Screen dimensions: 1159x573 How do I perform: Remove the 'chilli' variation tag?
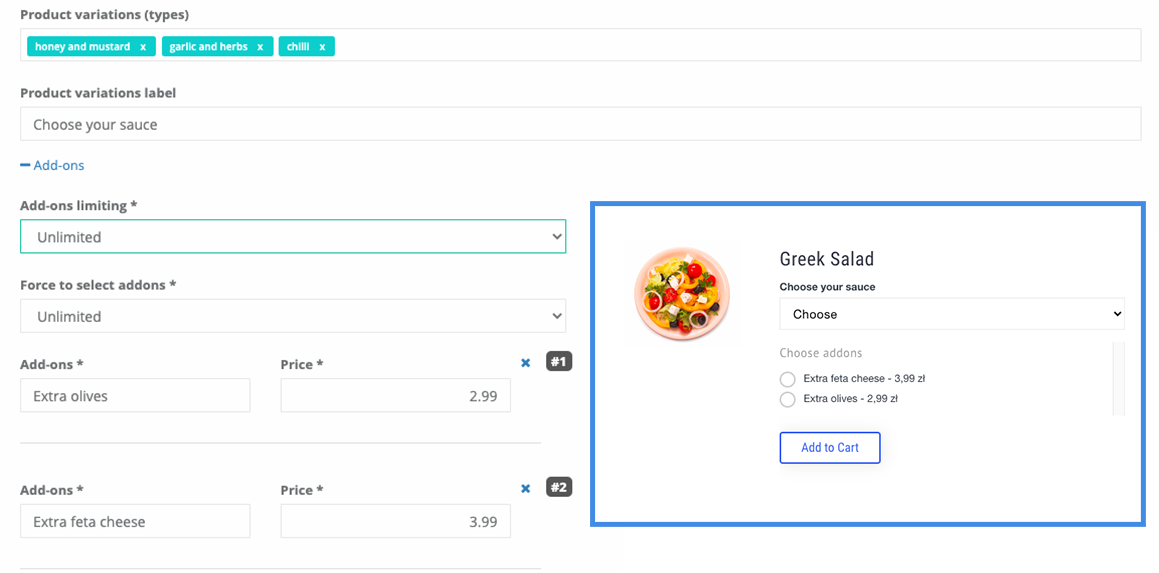pyautogui.click(x=322, y=47)
